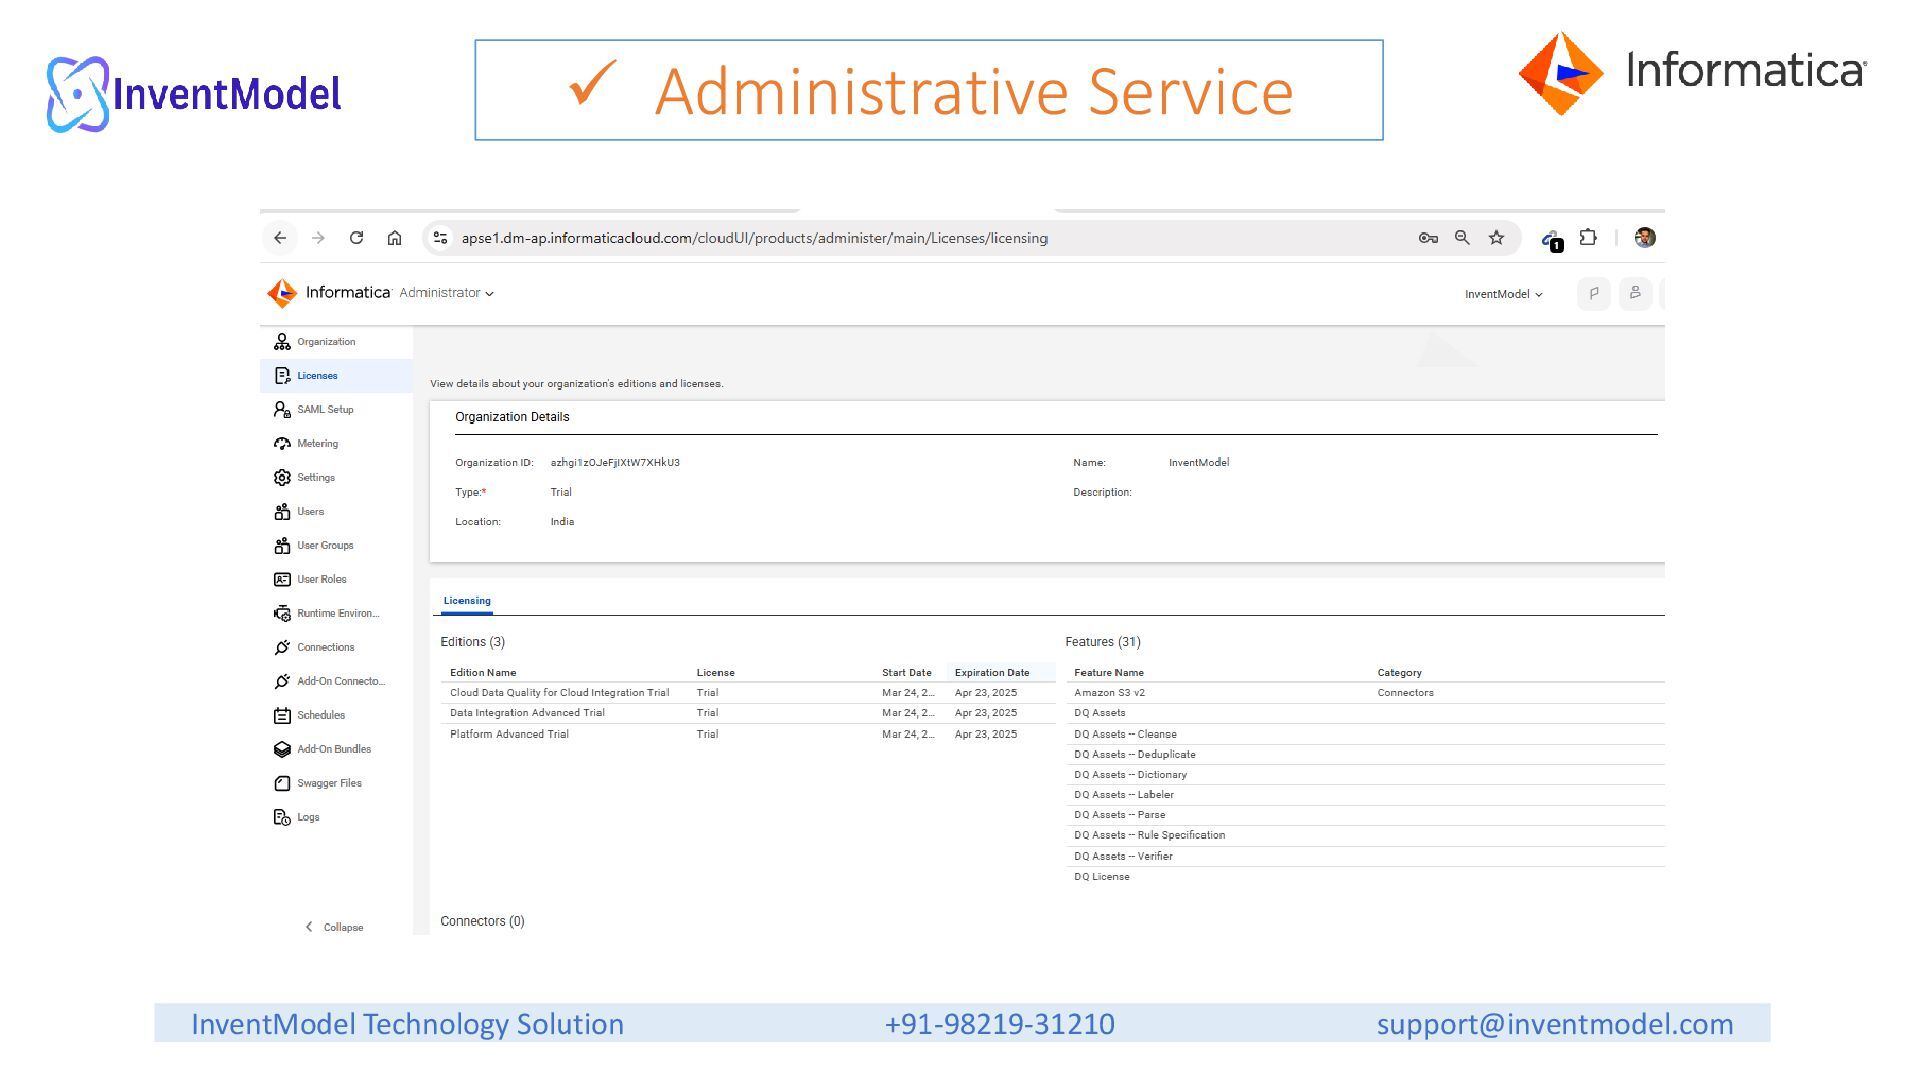Click the DQ Assets -- Parse feature
Image resolution: width=1920 pixels, height=1080 pixels.
pyautogui.click(x=1120, y=815)
